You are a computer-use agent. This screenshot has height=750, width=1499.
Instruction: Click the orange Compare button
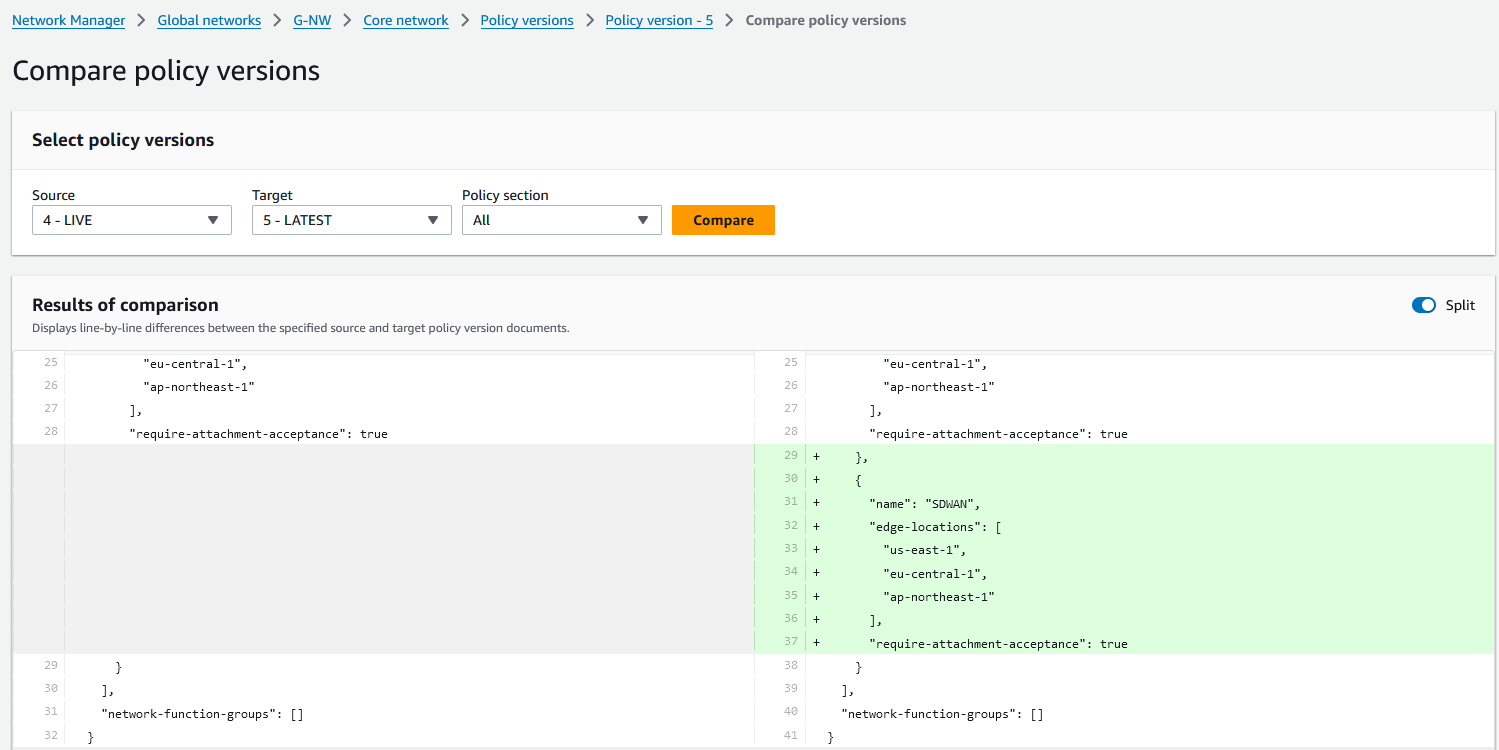723,220
